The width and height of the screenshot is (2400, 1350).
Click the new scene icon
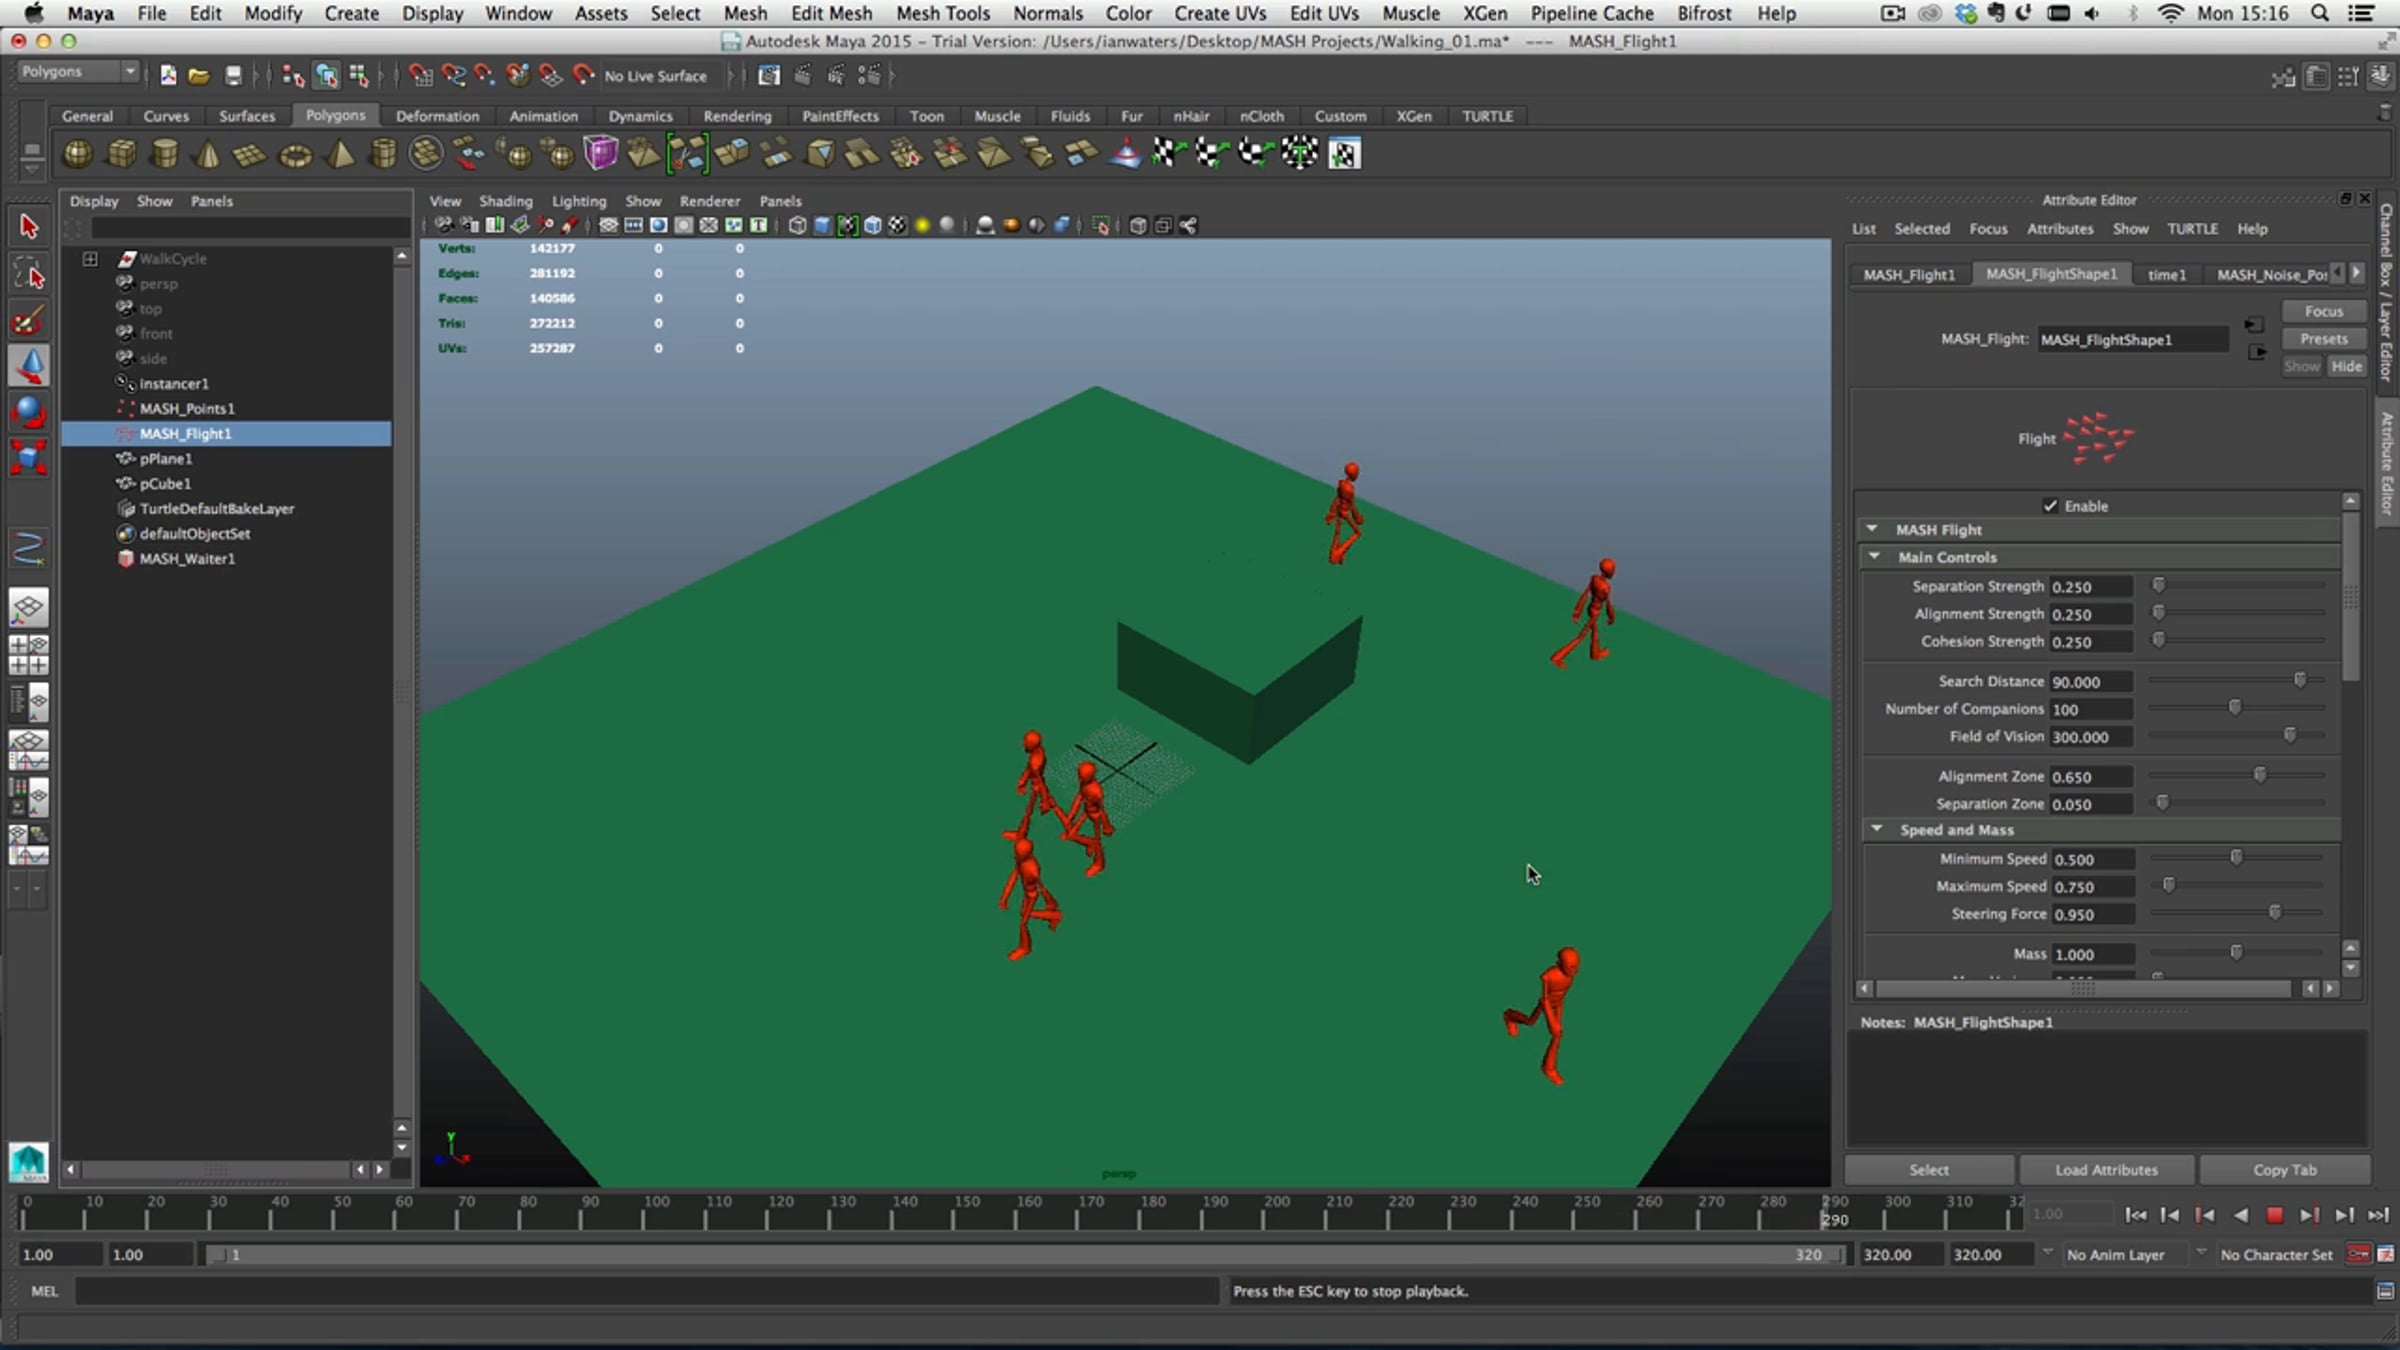pyautogui.click(x=168, y=75)
